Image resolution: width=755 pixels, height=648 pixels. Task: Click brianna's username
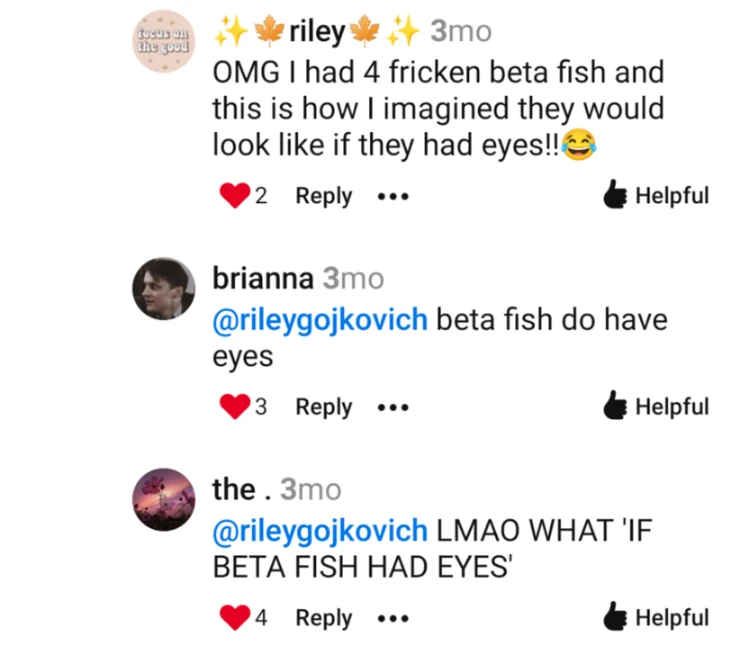263,279
